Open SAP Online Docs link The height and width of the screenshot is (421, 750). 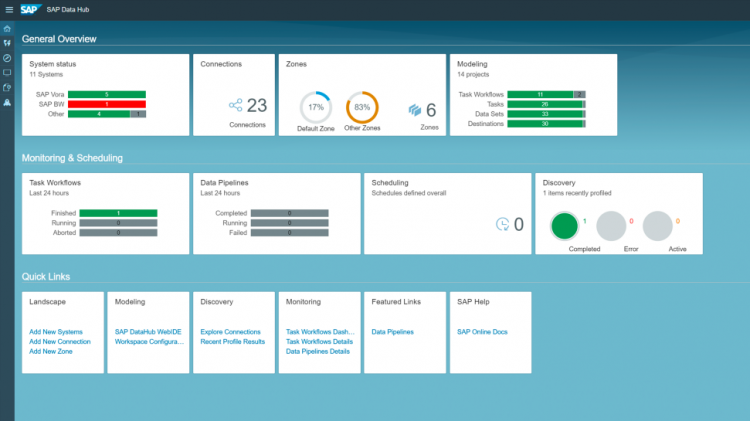pos(482,332)
